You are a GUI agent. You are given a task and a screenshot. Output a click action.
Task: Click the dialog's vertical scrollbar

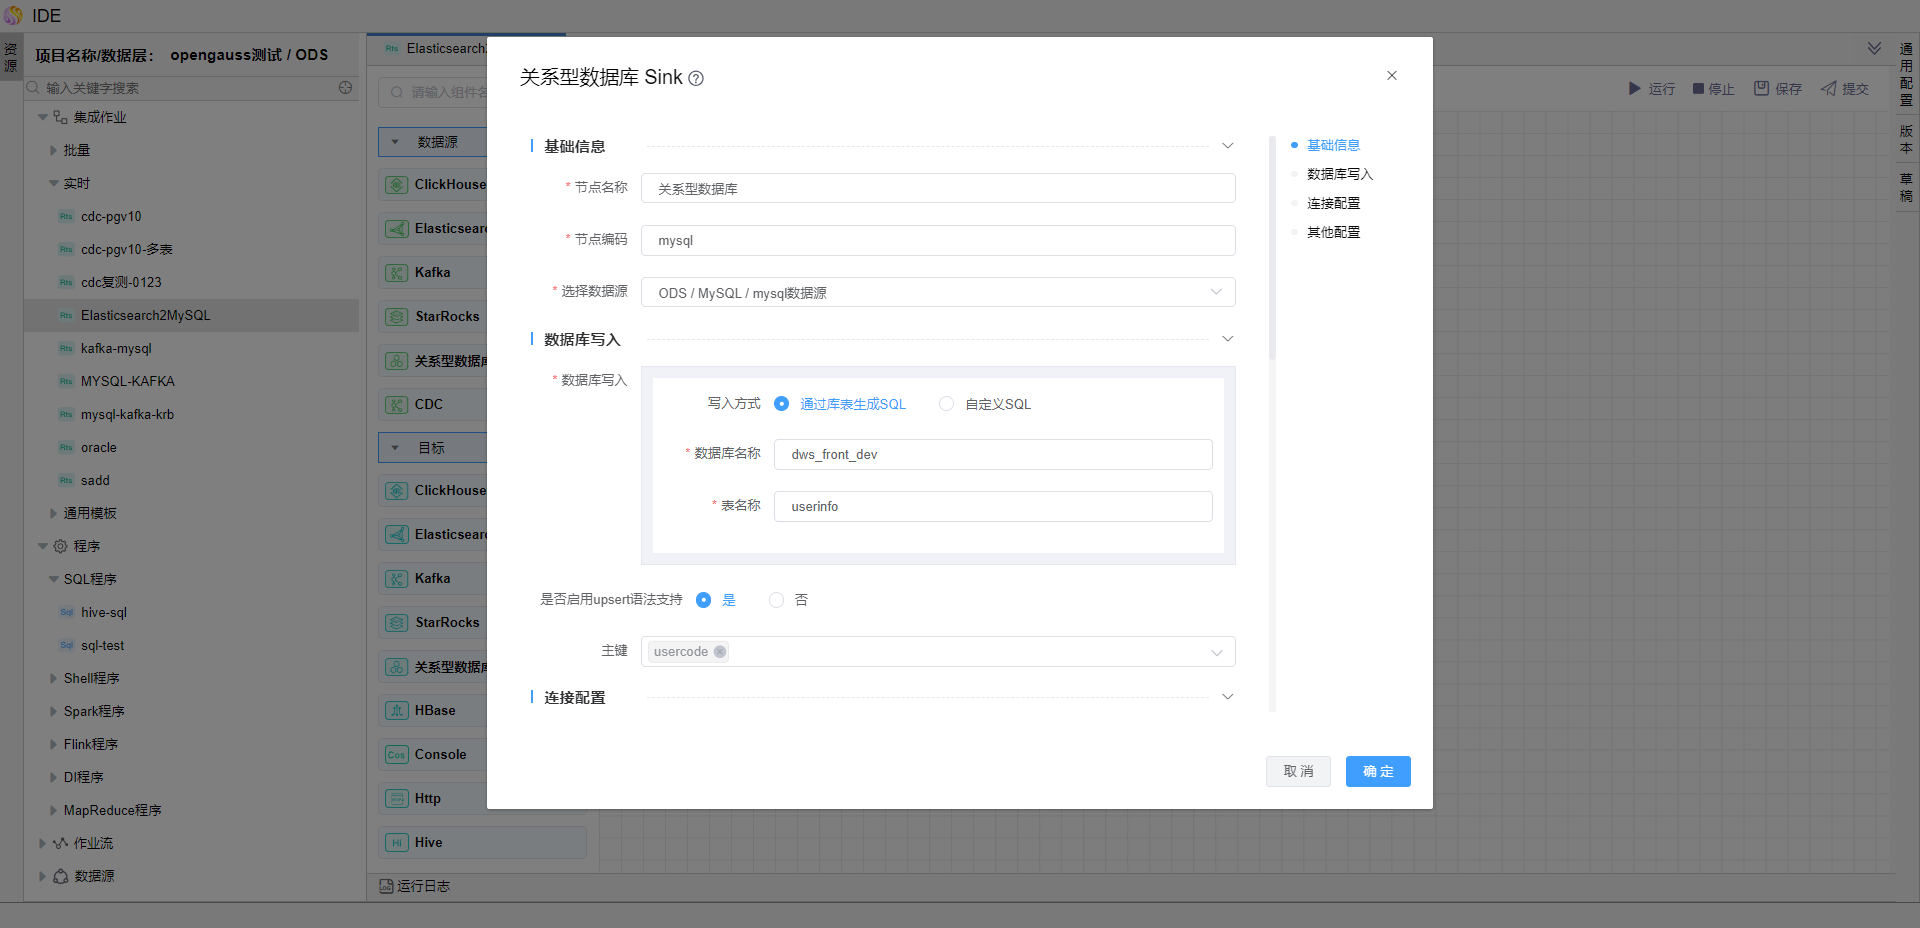1272,250
